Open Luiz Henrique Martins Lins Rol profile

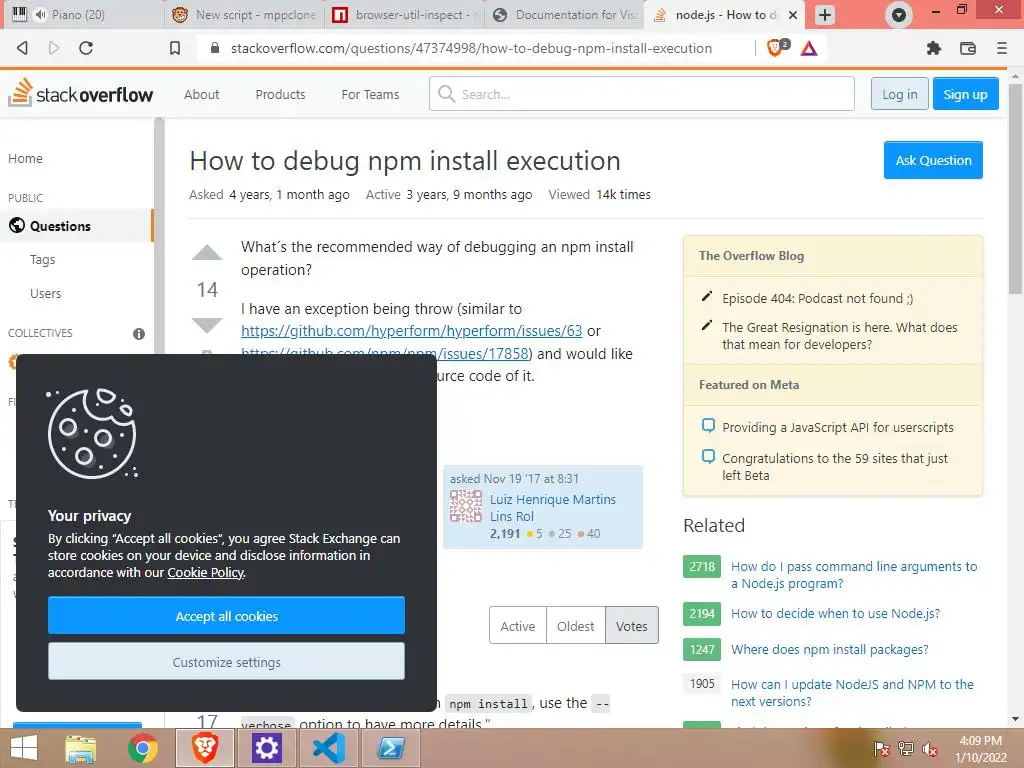[x=552, y=507]
